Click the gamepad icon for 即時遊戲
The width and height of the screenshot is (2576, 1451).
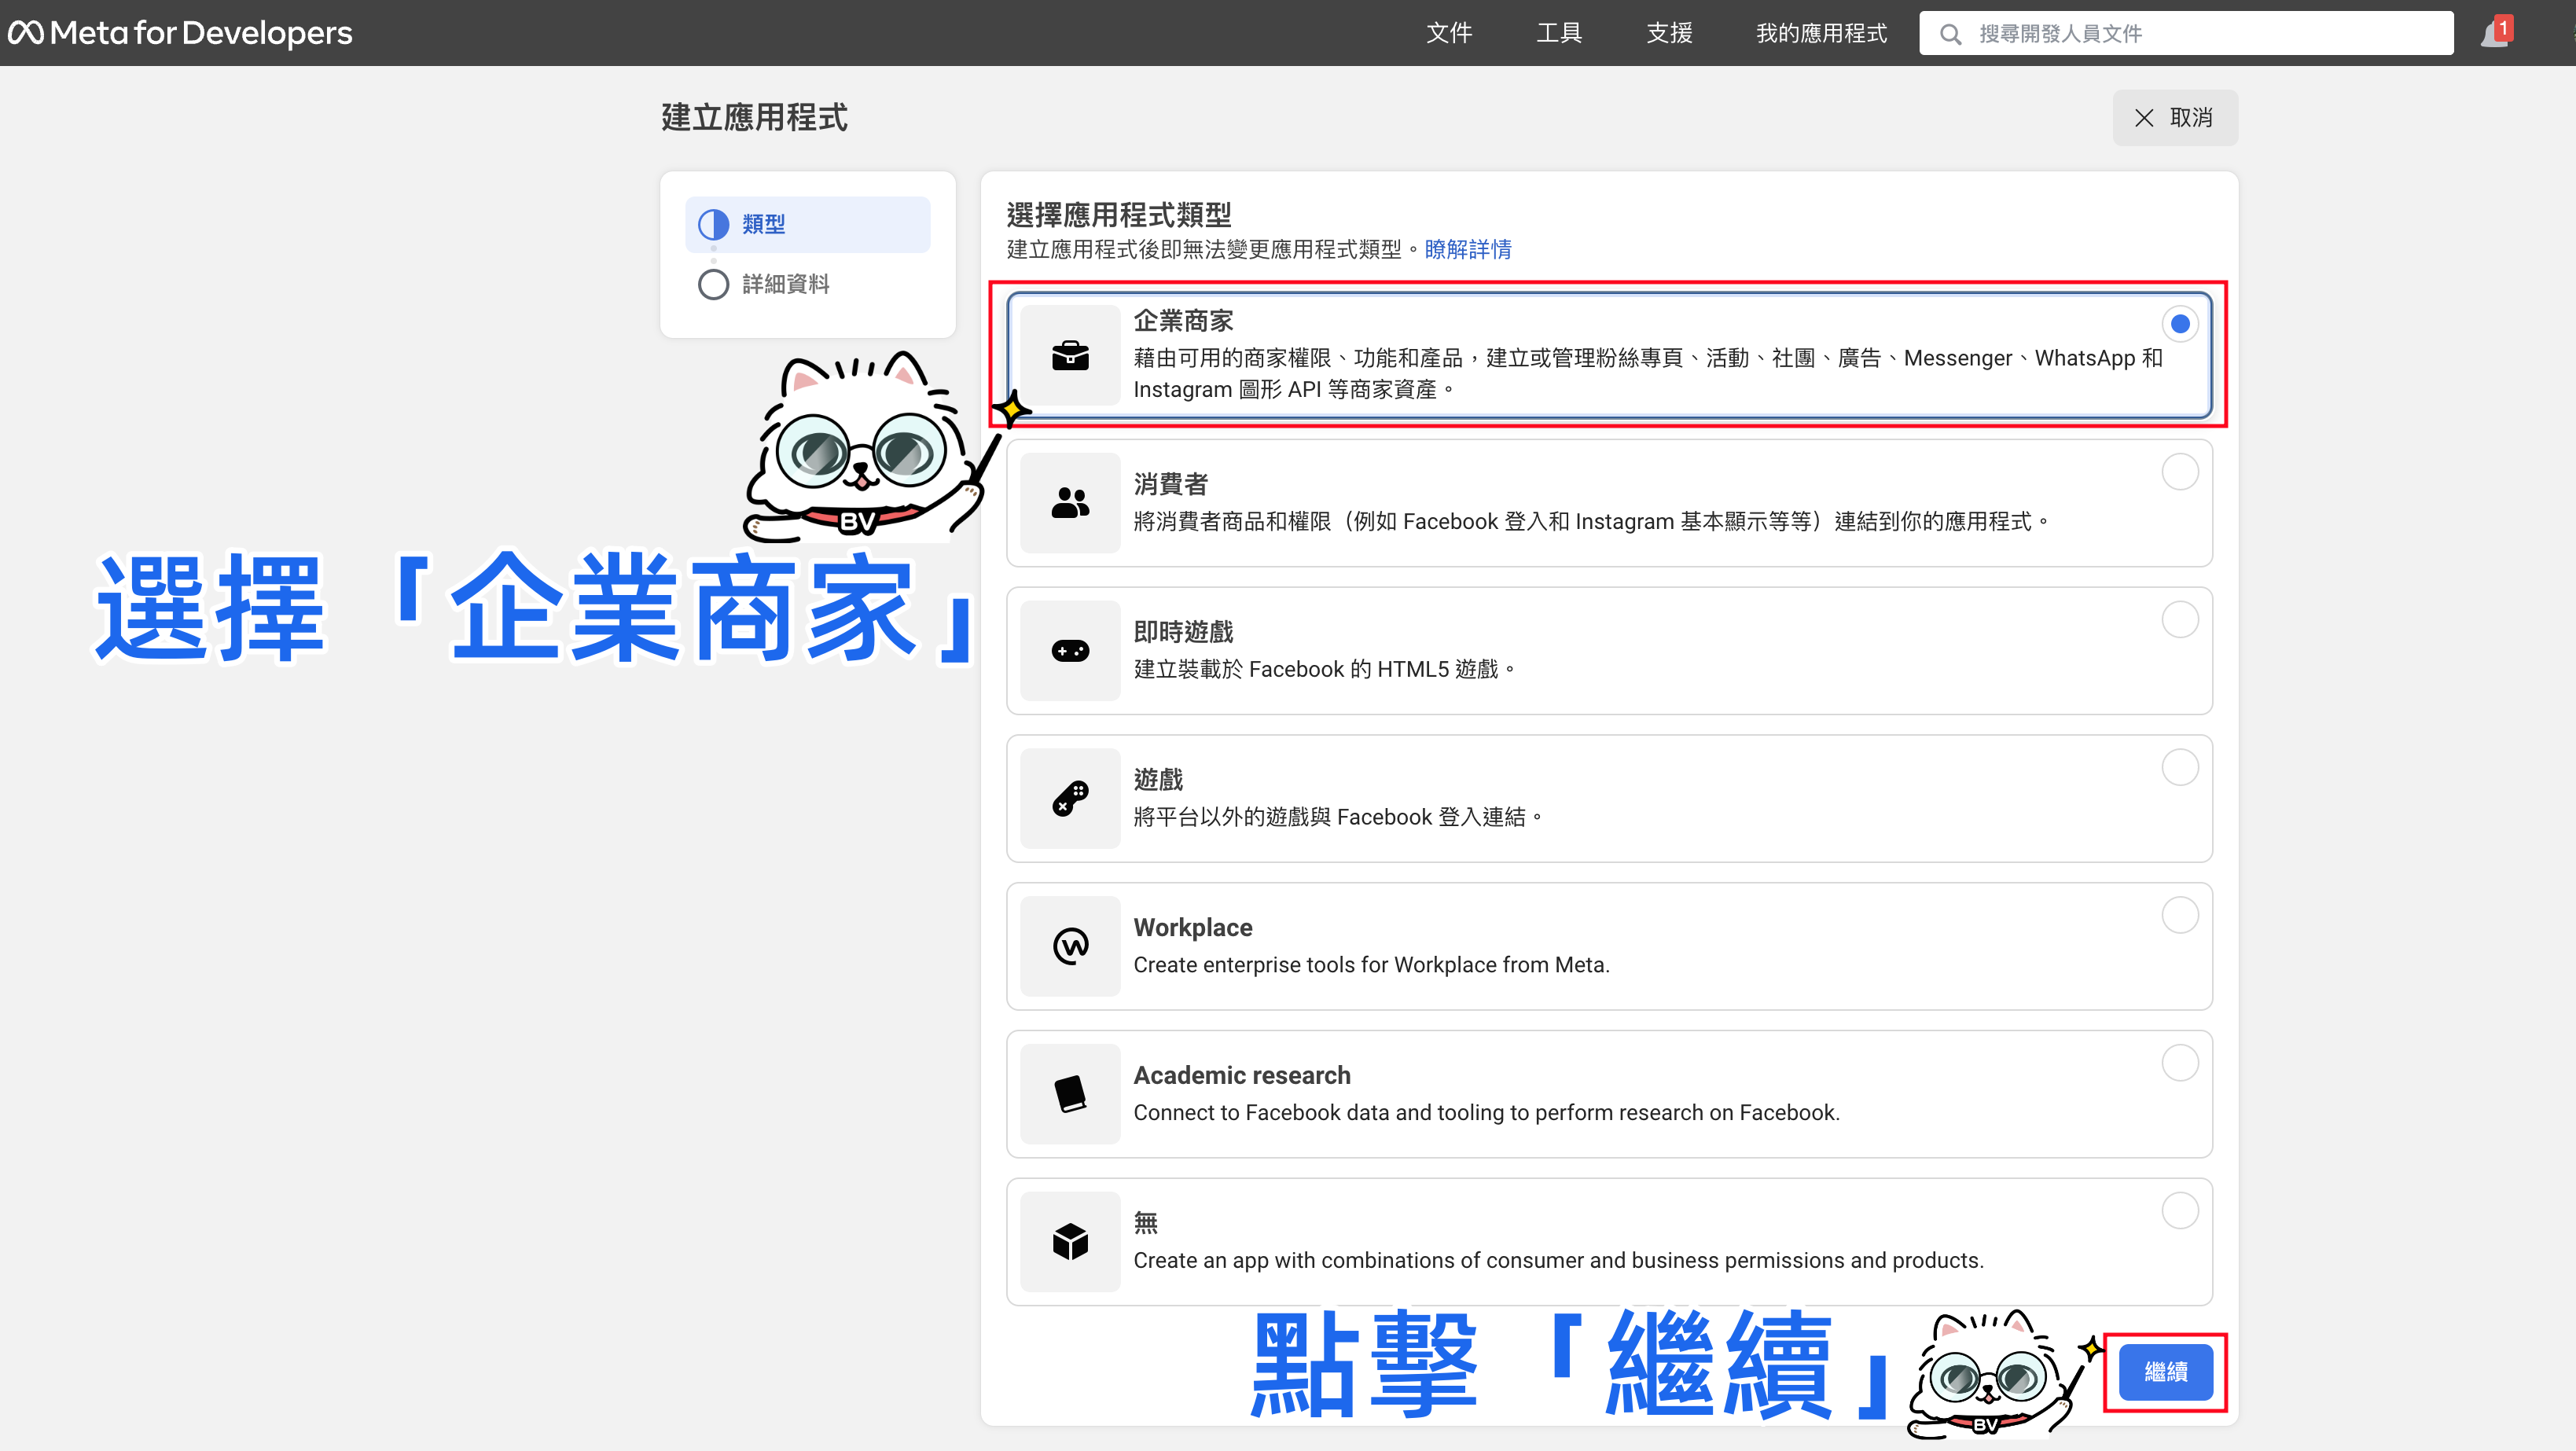1070,651
